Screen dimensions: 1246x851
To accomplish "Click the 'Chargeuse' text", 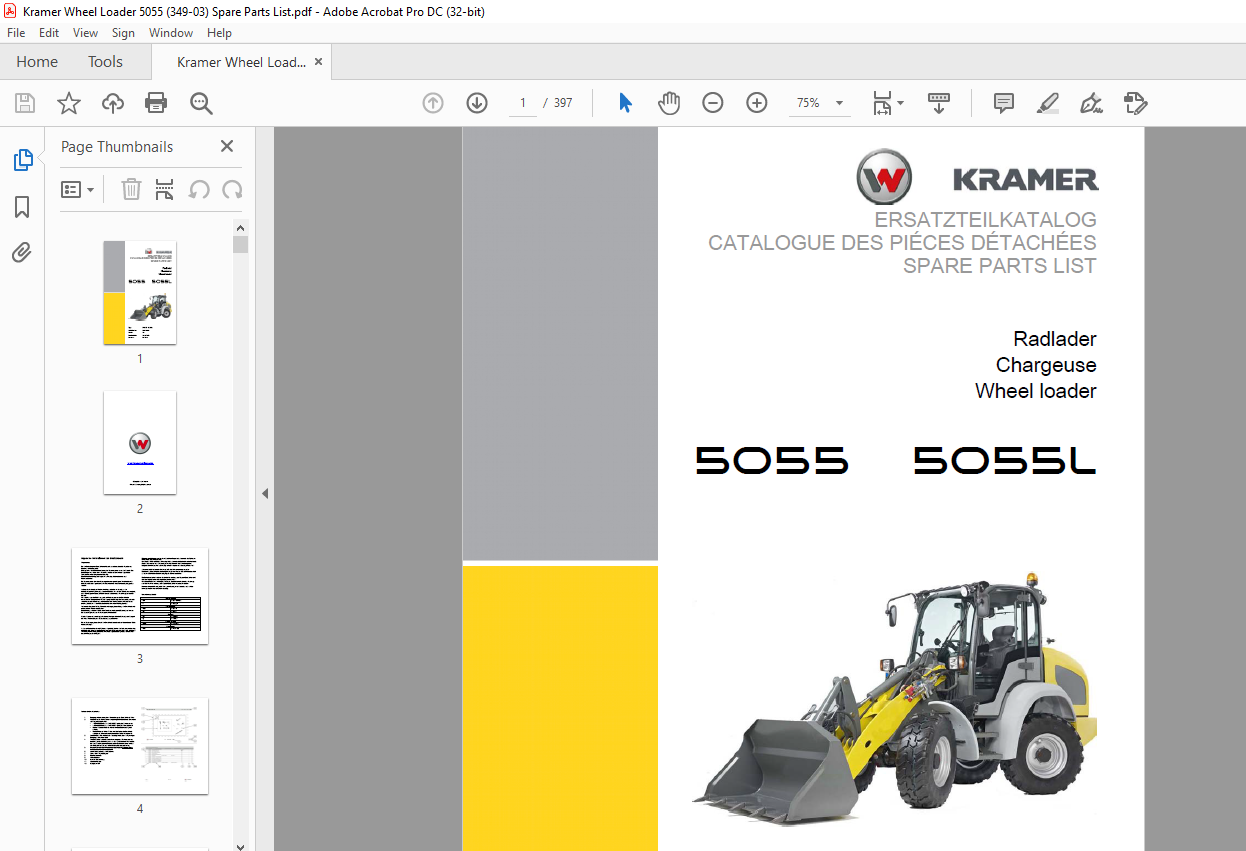I will point(1046,365).
